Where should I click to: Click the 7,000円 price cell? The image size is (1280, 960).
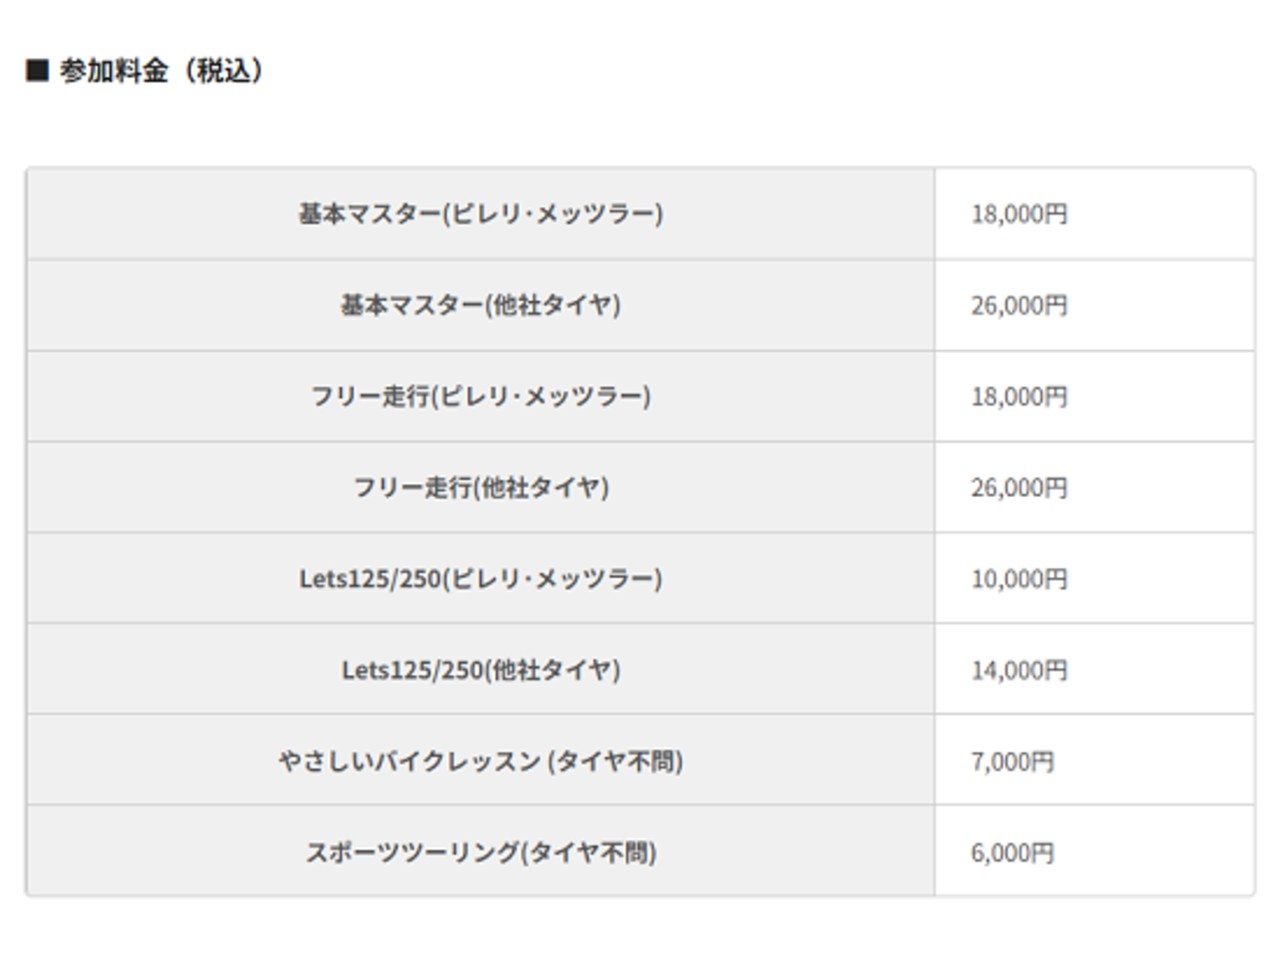pyautogui.click(x=1012, y=761)
